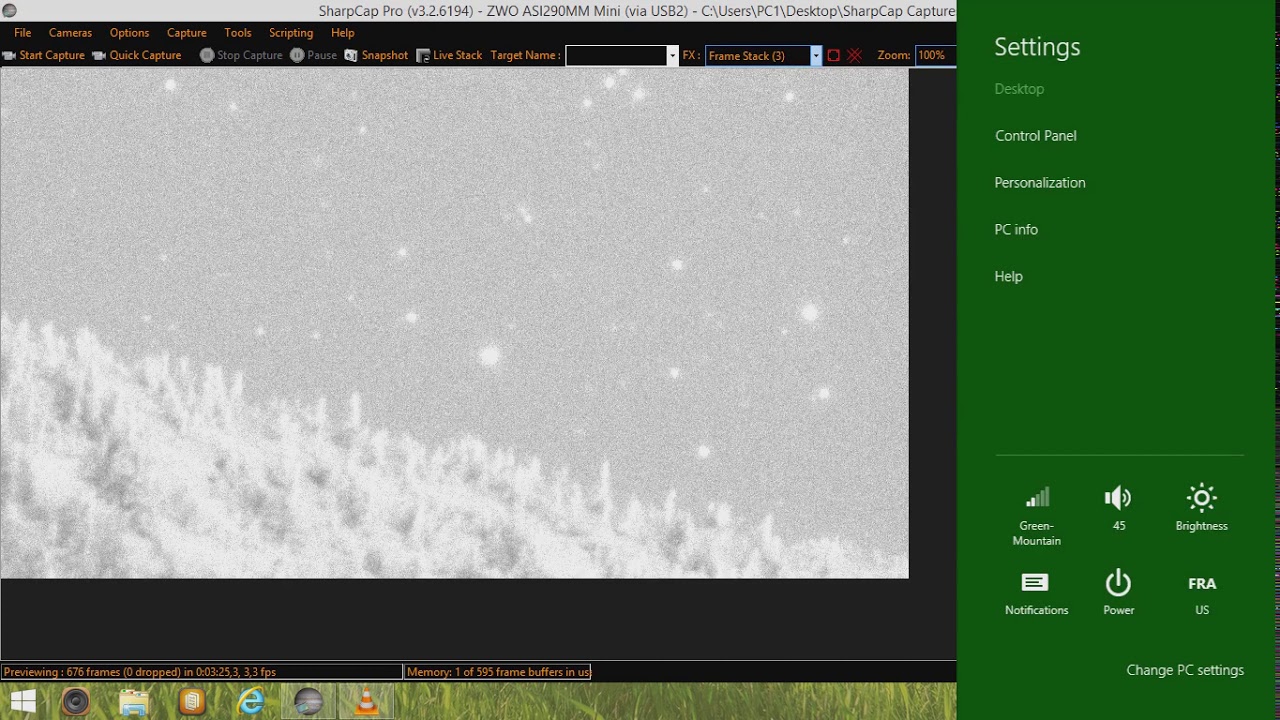
Task: Open the Live Stack tool
Action: tap(449, 55)
